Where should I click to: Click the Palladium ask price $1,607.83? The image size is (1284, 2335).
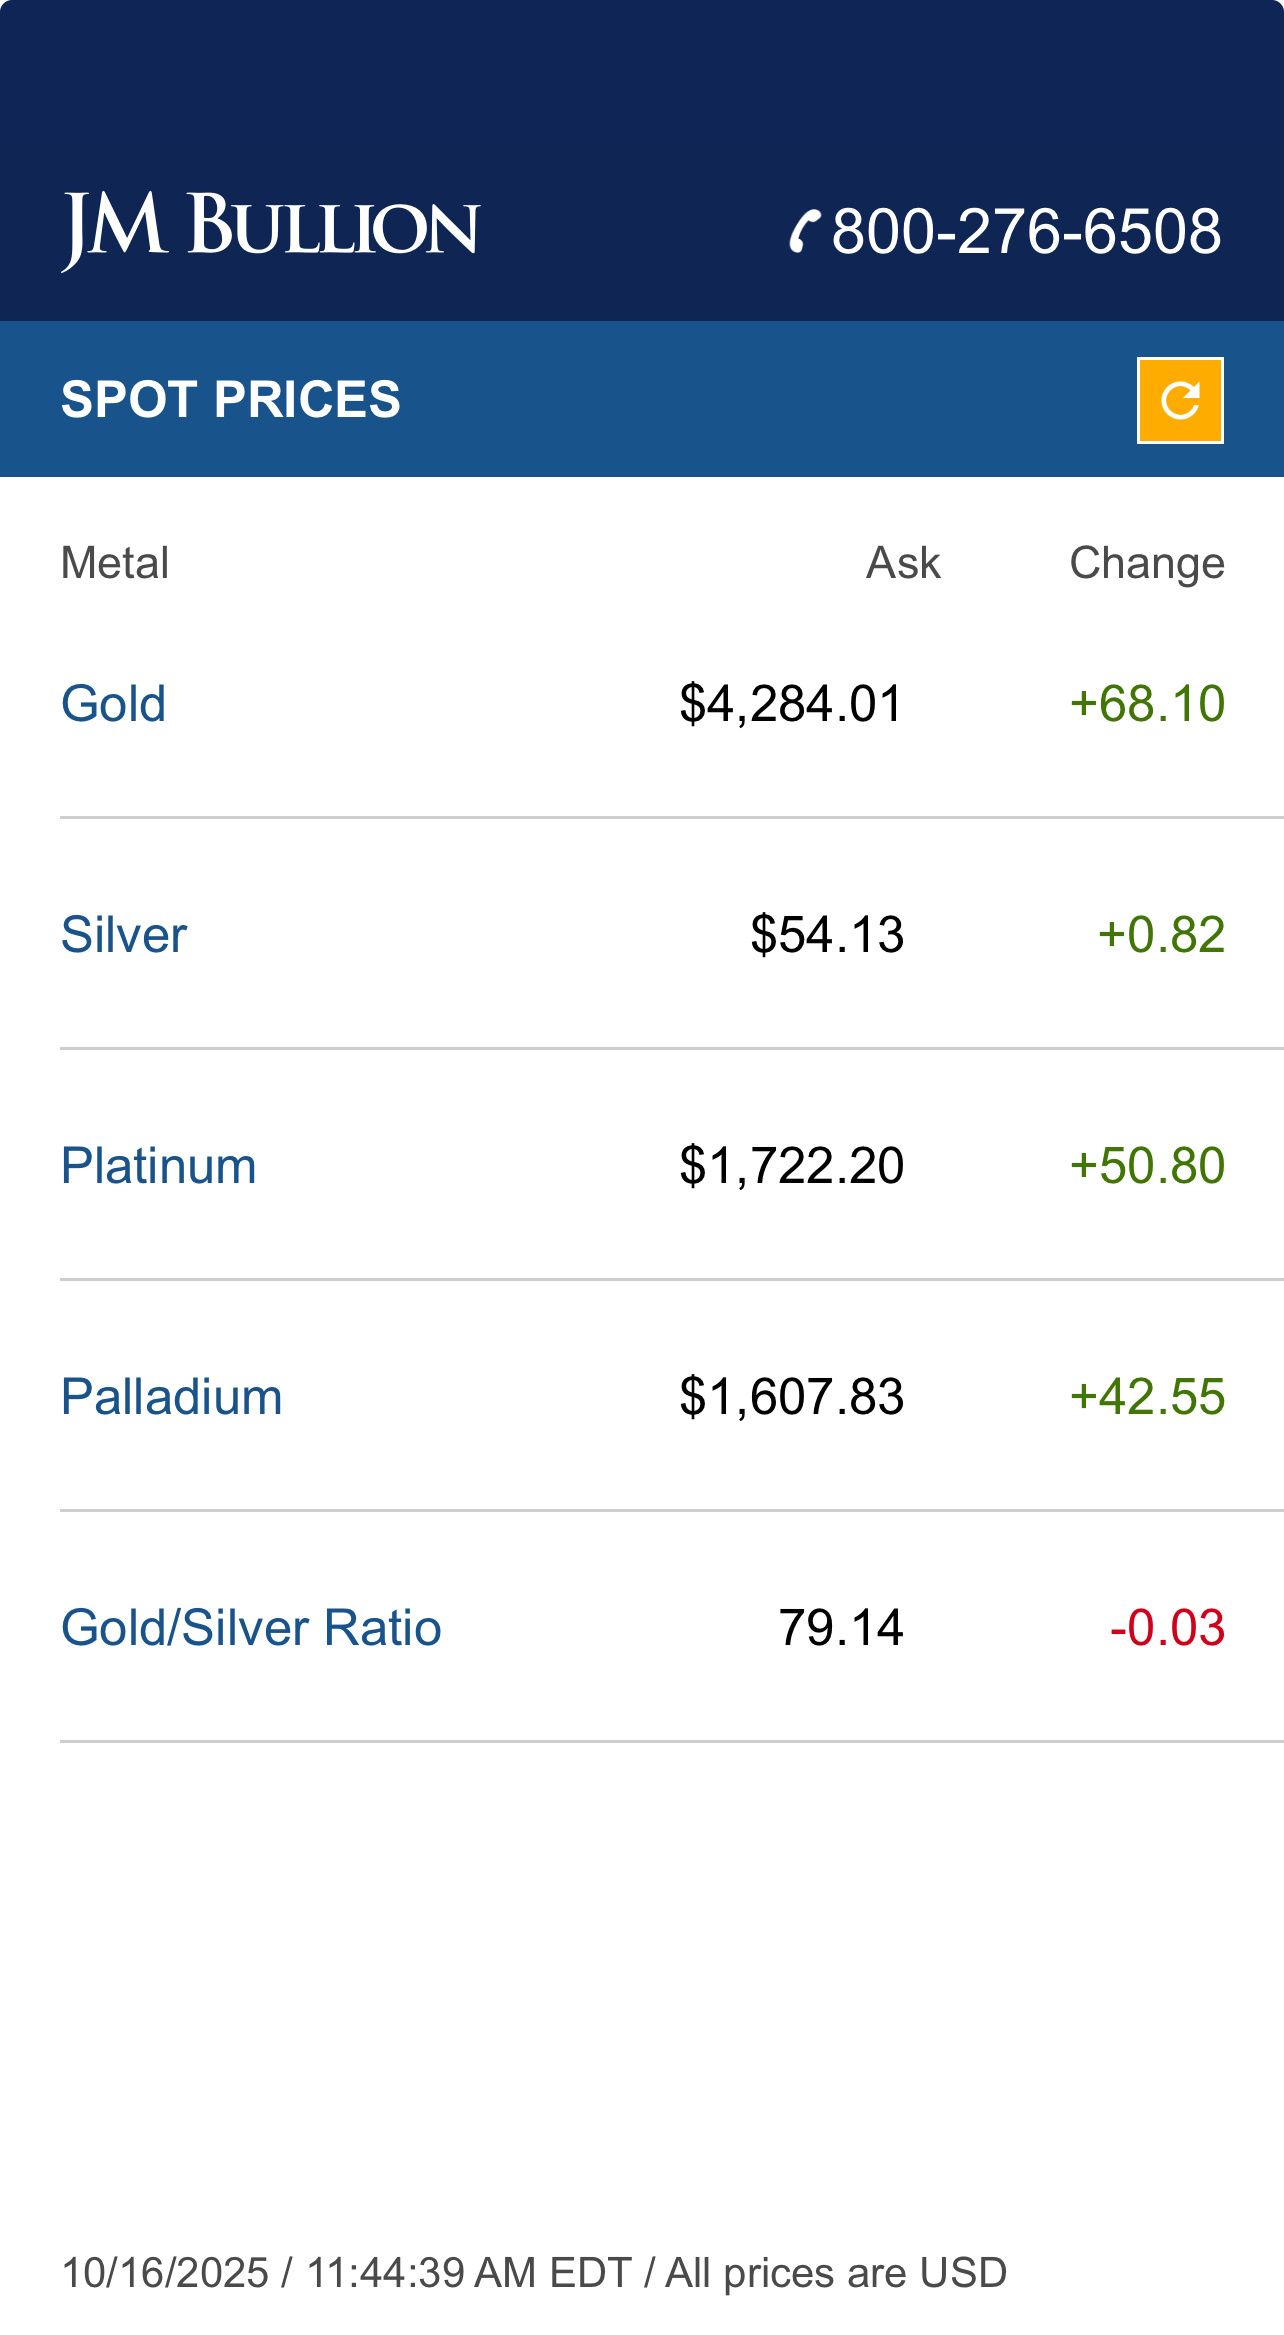(x=791, y=1396)
